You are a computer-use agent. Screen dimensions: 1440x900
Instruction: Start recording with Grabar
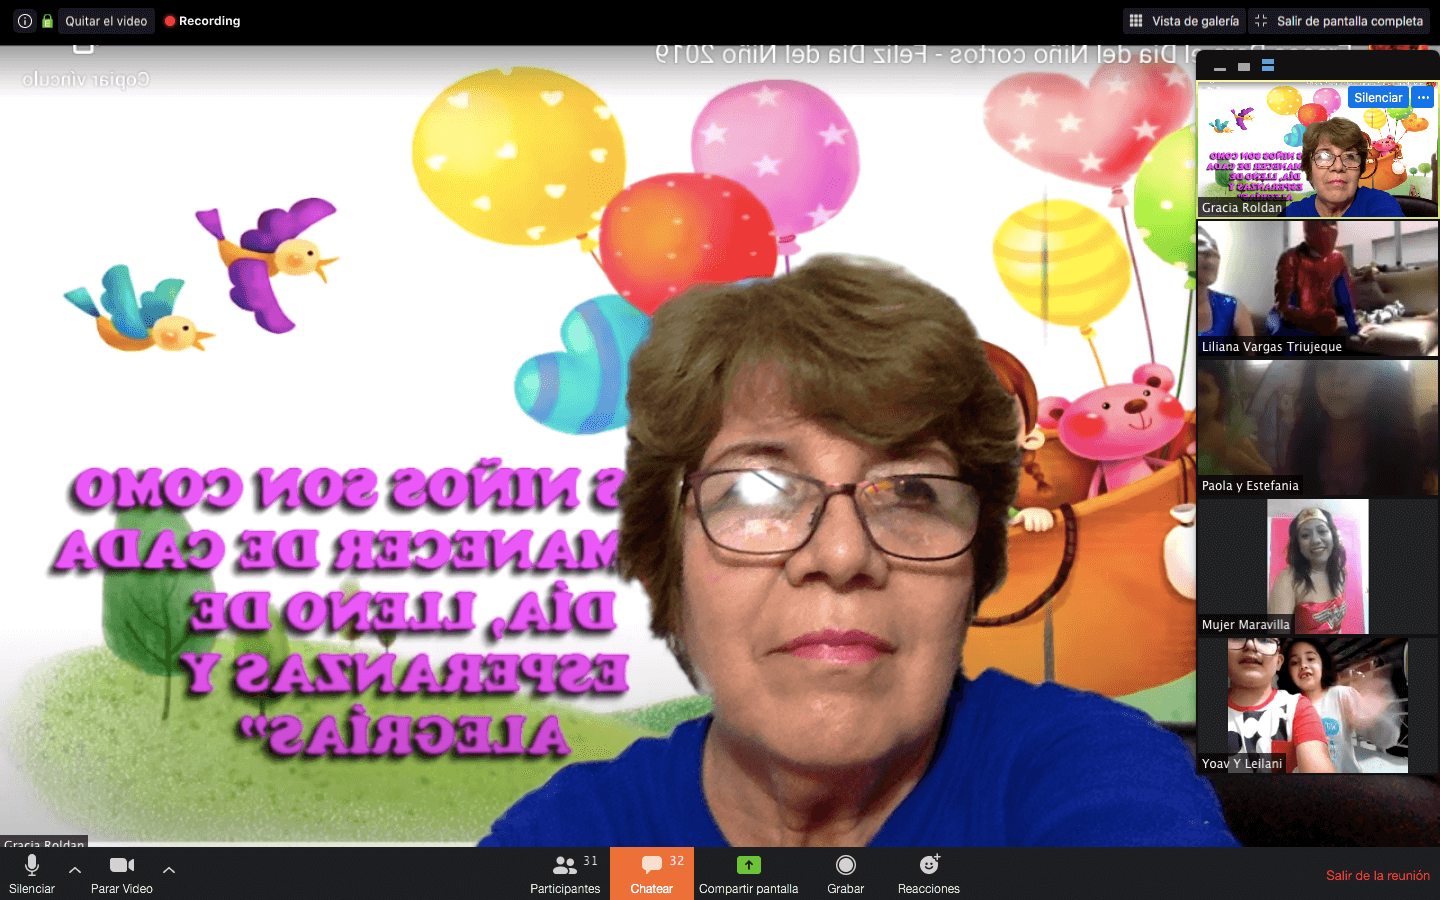[x=846, y=874]
